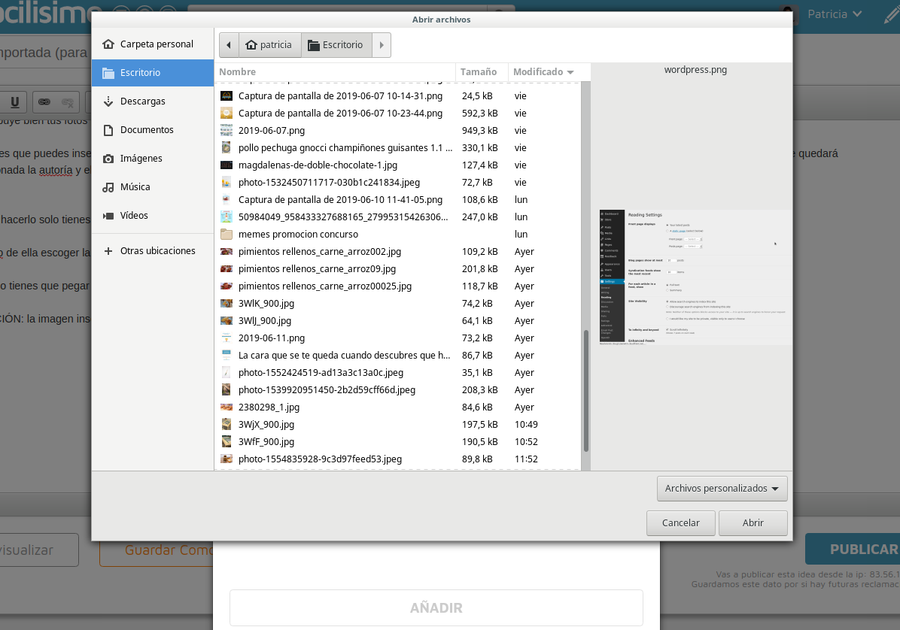Open Carpeta personal in sidebar
This screenshot has height=630, width=900.
click(x=156, y=44)
